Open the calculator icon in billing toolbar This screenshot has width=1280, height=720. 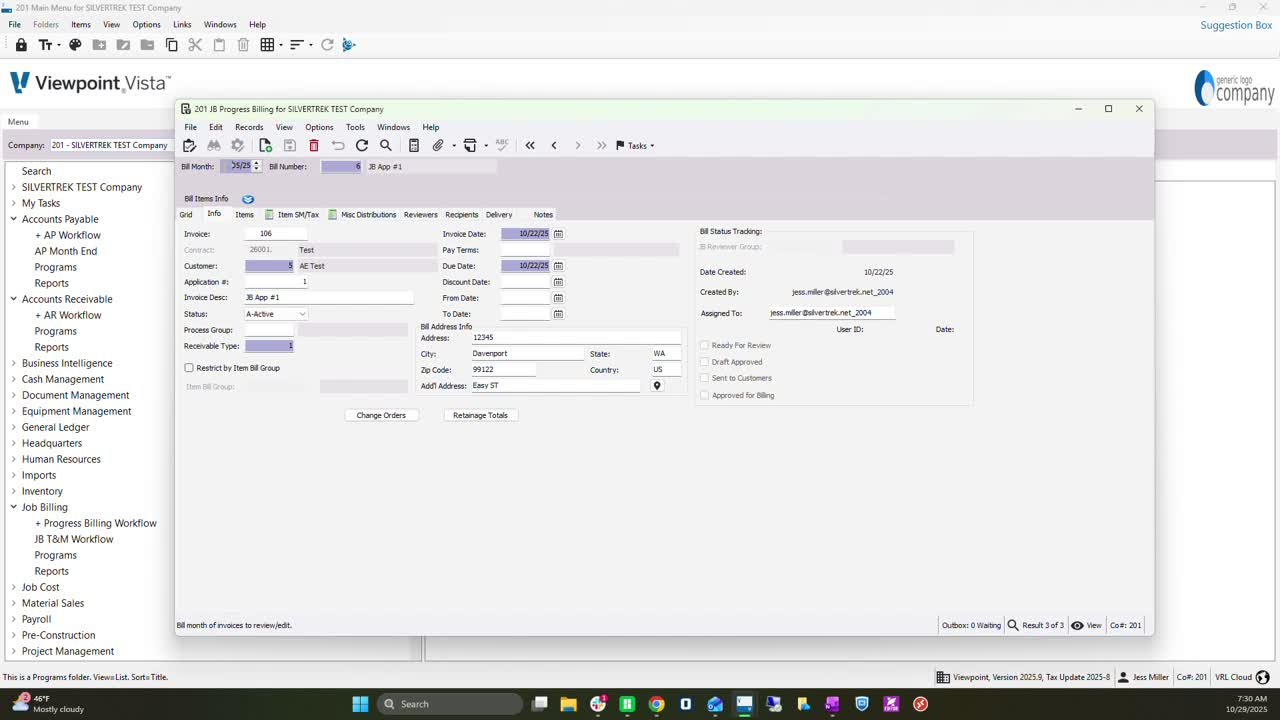point(414,146)
